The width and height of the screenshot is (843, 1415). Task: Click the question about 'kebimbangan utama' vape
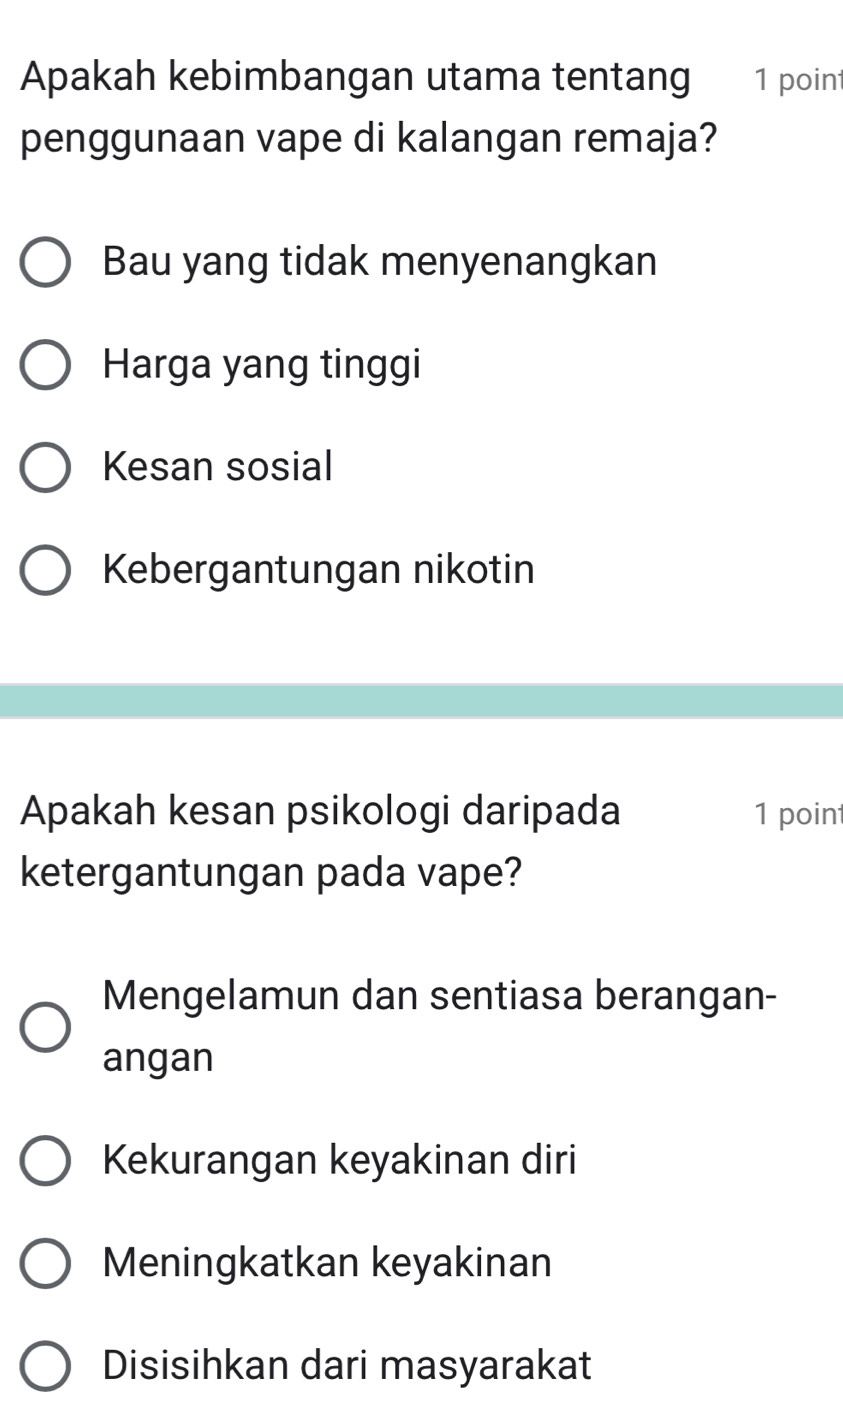(x=370, y=105)
